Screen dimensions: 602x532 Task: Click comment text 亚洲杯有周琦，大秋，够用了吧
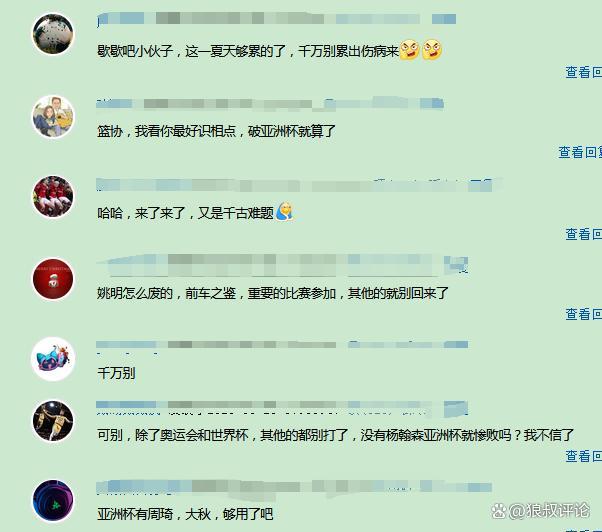point(185,514)
